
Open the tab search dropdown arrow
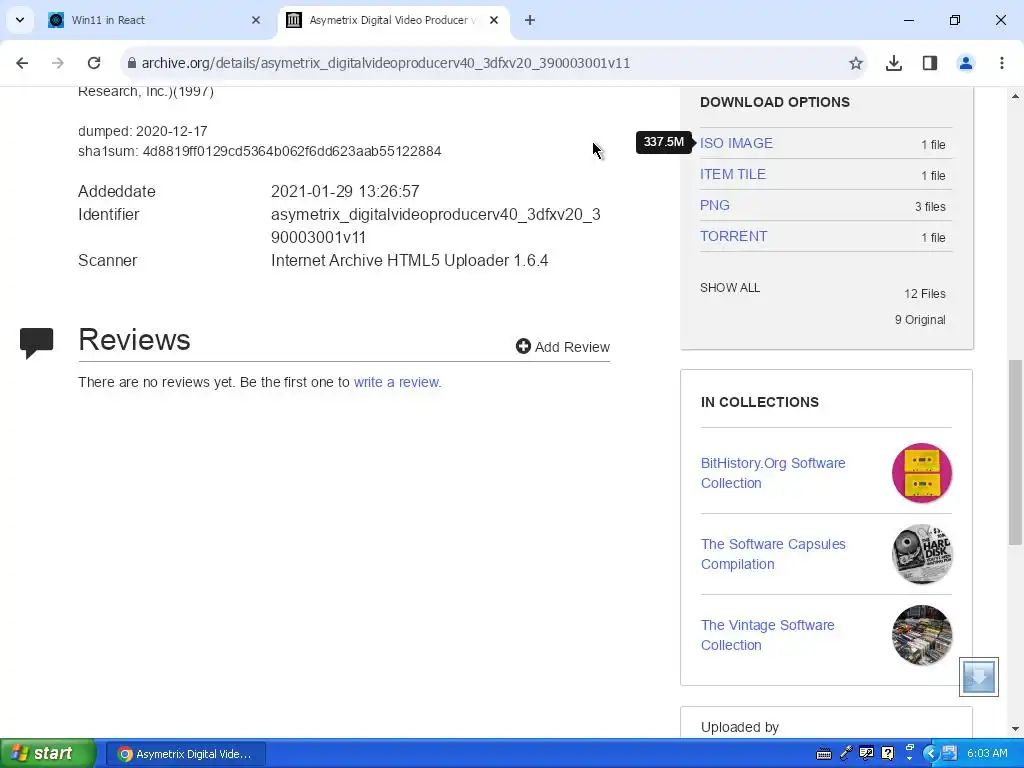tap(20, 20)
